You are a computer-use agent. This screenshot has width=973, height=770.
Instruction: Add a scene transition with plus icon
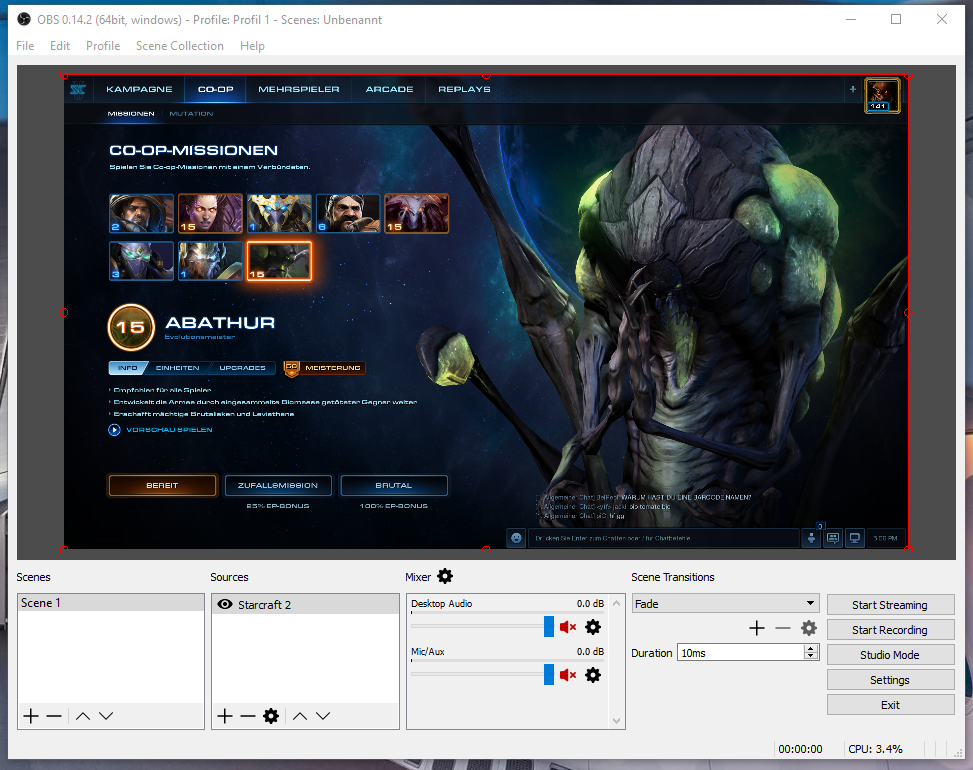(x=757, y=629)
